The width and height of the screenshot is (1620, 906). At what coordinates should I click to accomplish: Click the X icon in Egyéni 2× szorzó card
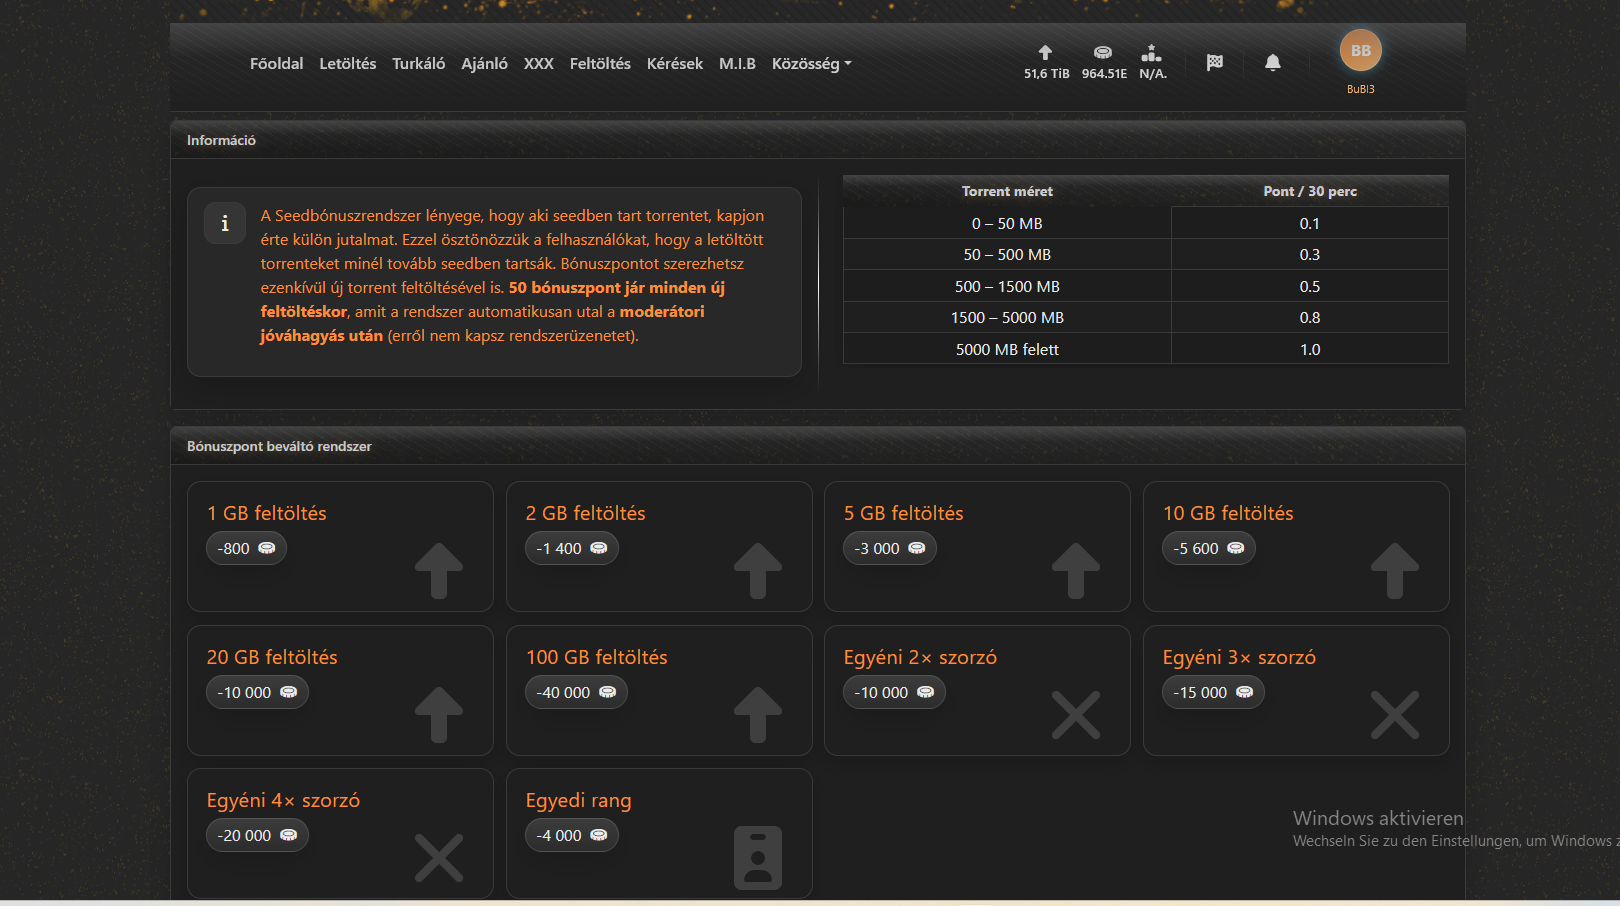point(1076,715)
